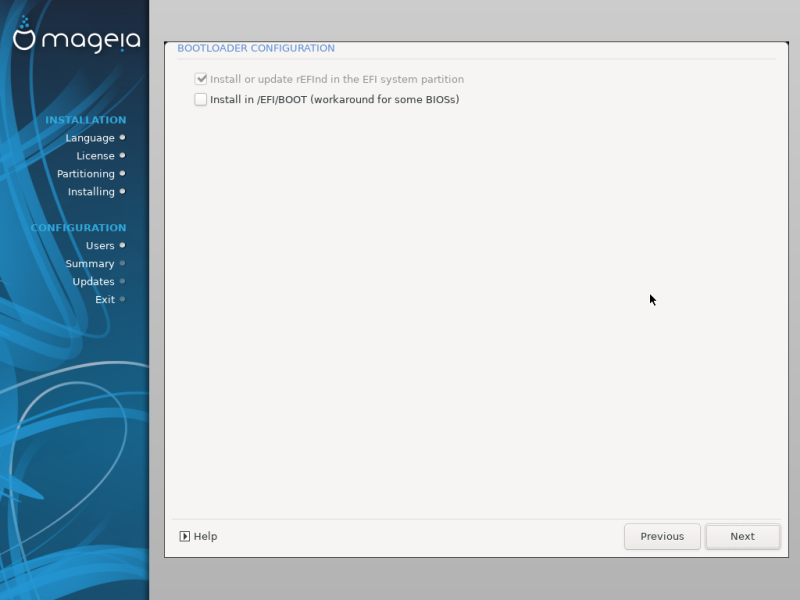Click the License step bullet indicator

click(x=122, y=155)
